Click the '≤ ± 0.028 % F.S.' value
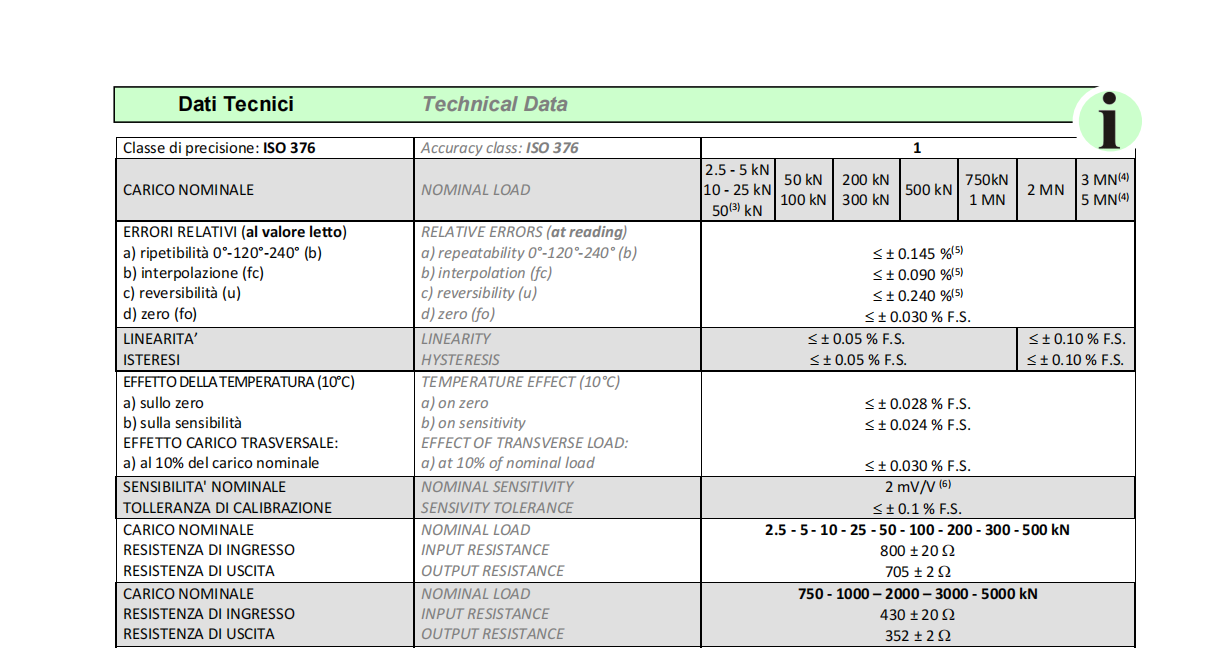Screen dimensions: 1223x648 (917, 405)
